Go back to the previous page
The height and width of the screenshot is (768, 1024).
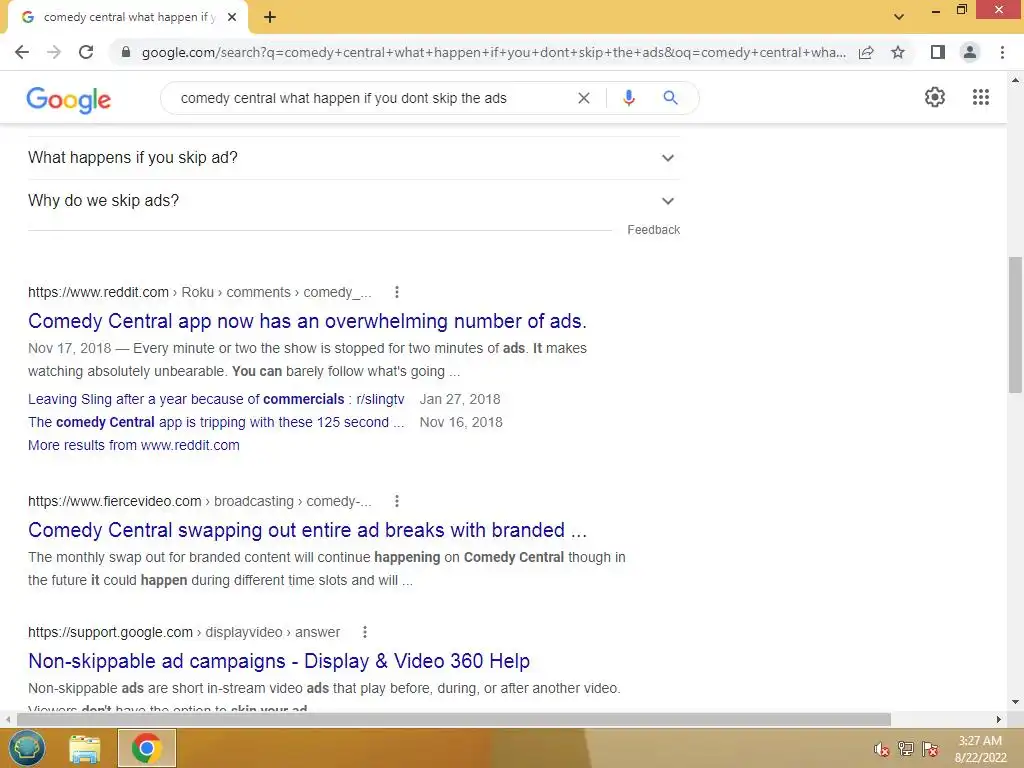(22, 52)
